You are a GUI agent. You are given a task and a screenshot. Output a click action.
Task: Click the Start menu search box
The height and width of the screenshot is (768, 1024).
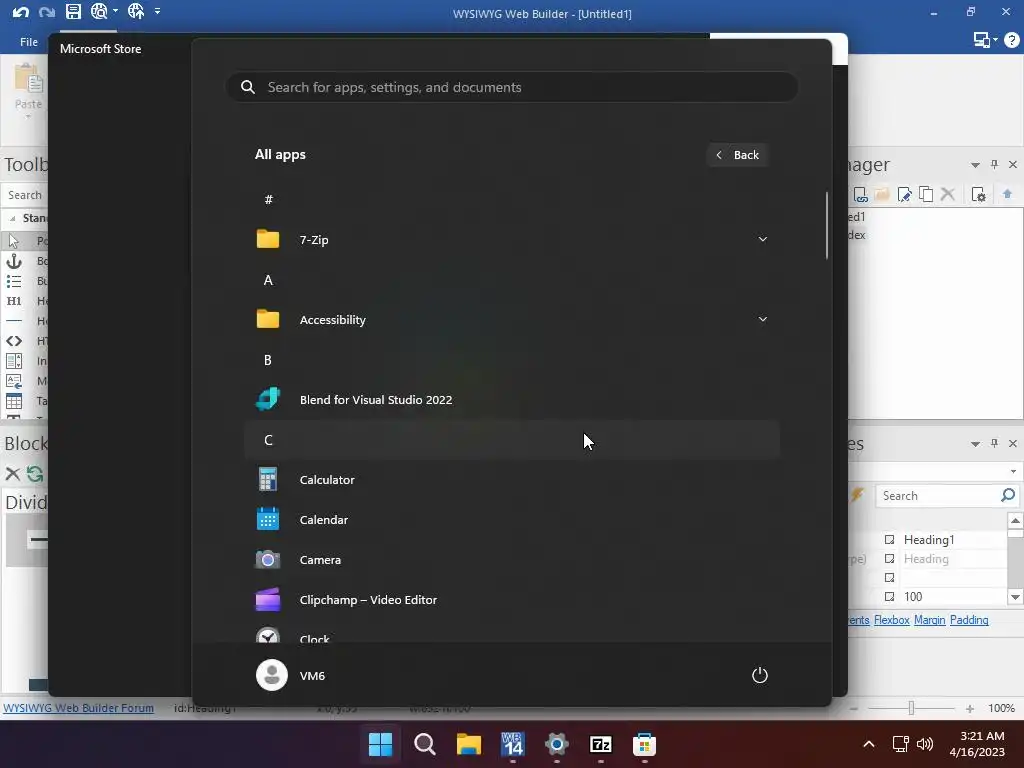tap(511, 87)
